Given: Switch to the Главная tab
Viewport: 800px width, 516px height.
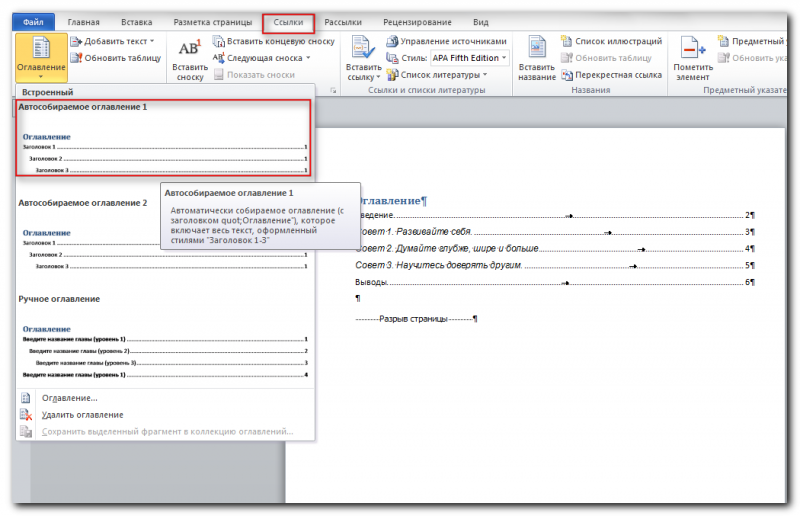Looking at the screenshot, I should click(x=83, y=22).
